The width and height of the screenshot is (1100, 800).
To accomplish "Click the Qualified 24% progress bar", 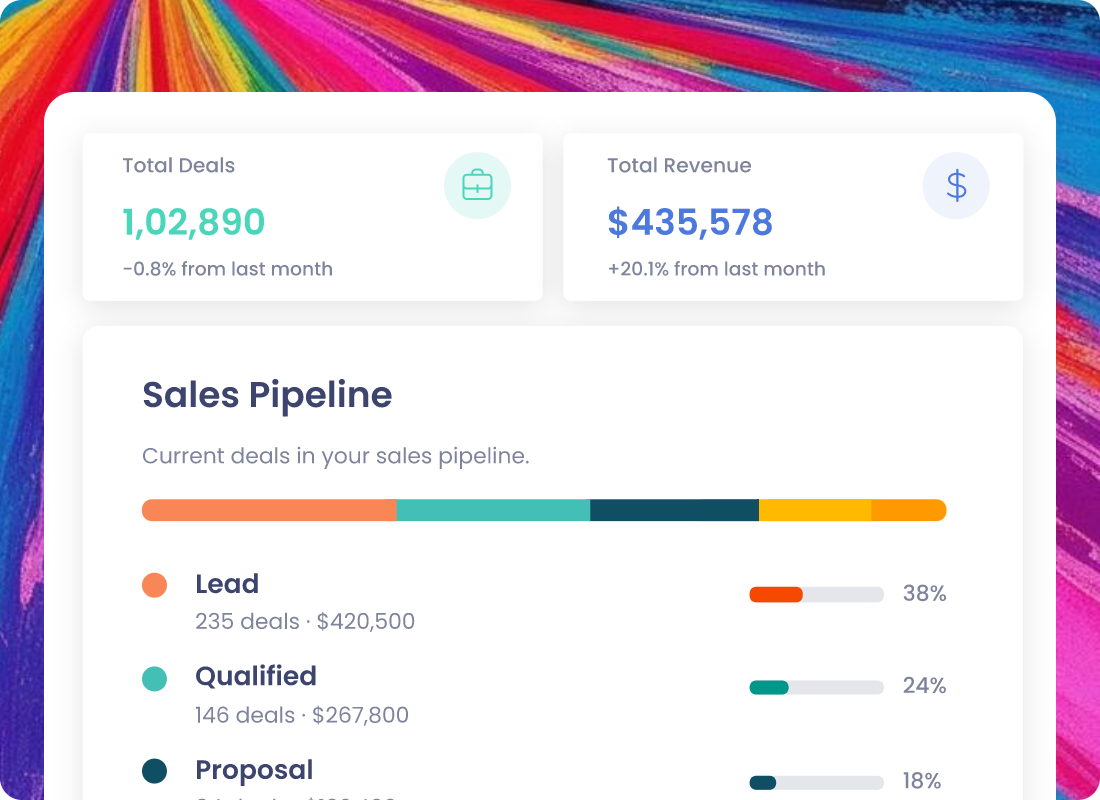I will pyautogui.click(x=817, y=687).
